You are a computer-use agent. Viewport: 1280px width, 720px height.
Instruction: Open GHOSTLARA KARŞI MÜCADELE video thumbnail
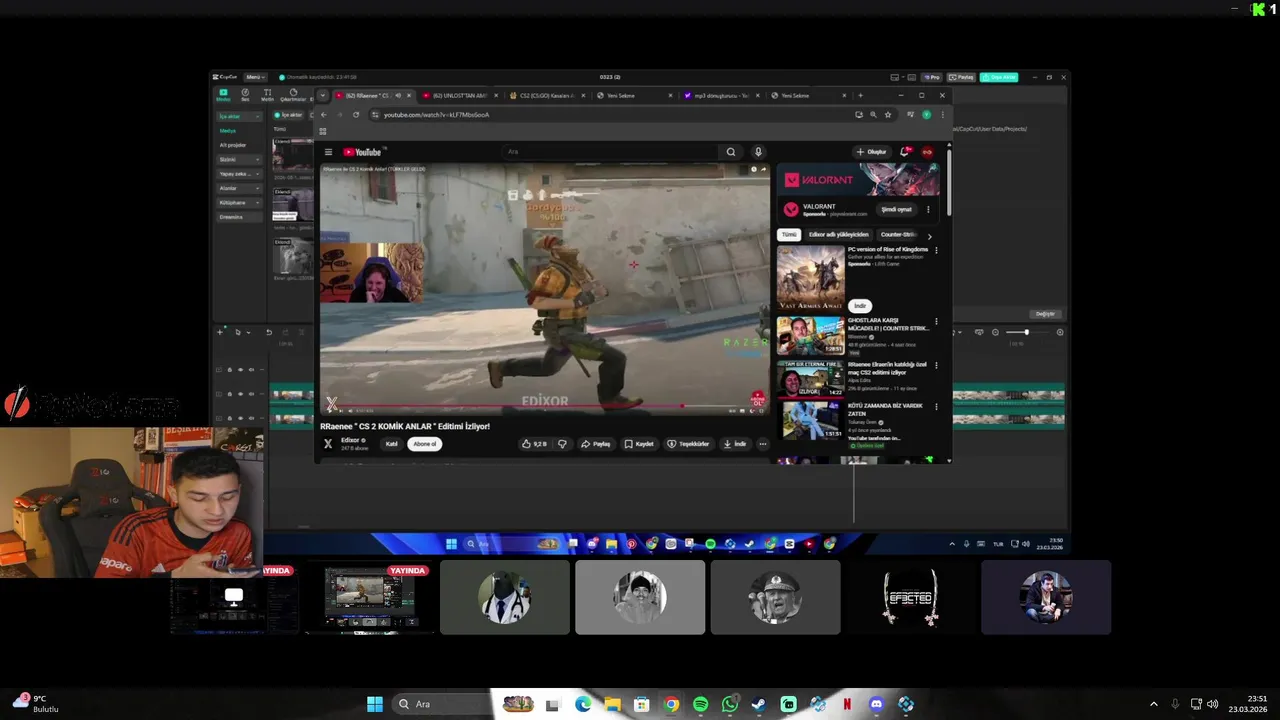(810, 336)
